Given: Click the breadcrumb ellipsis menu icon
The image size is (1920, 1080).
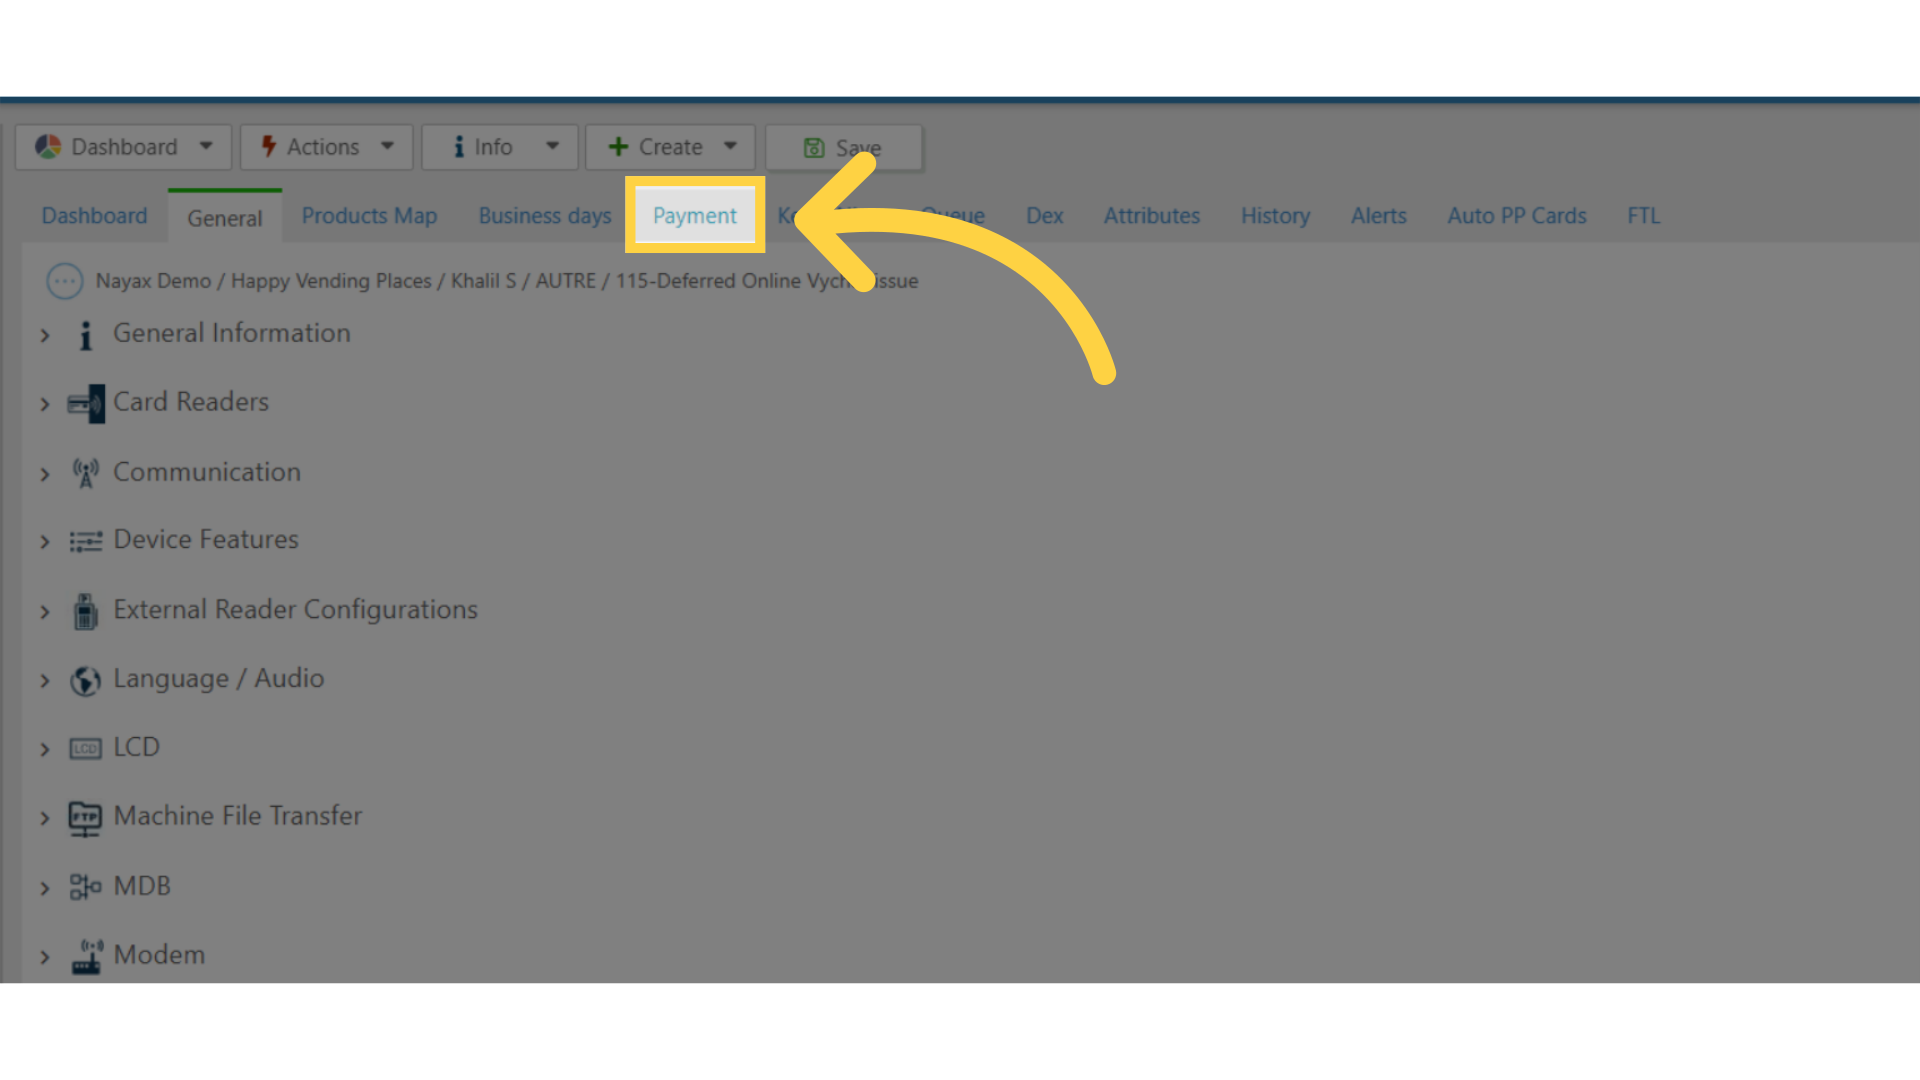Looking at the screenshot, I should [x=63, y=280].
